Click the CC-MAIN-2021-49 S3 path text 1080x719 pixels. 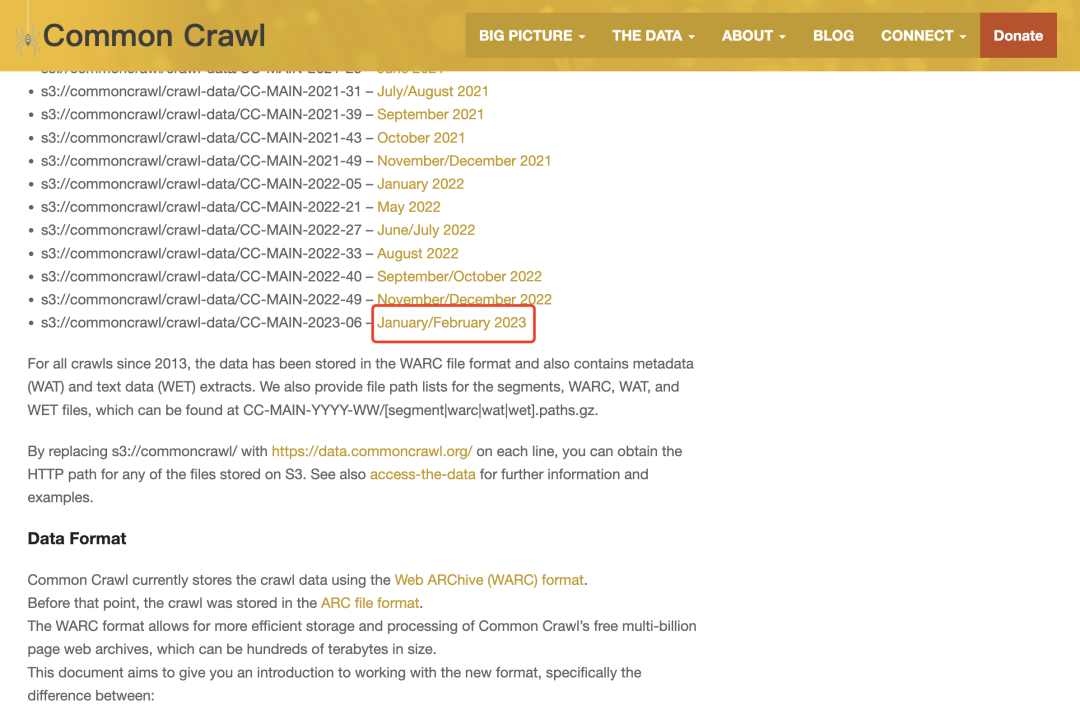pyautogui.click(x=201, y=161)
